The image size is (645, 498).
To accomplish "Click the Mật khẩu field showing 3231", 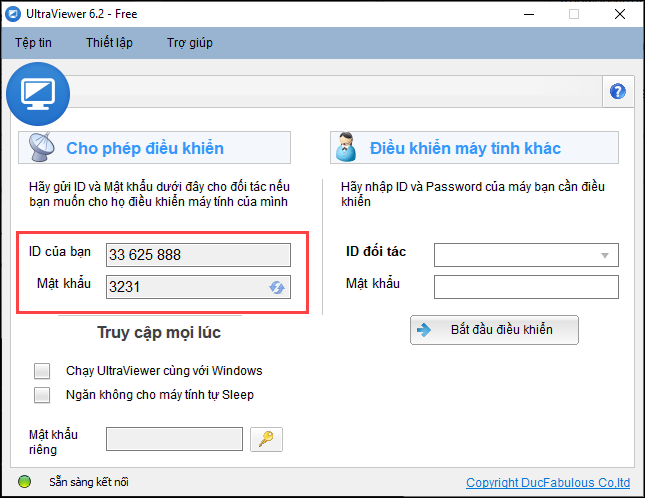I will coord(198,287).
